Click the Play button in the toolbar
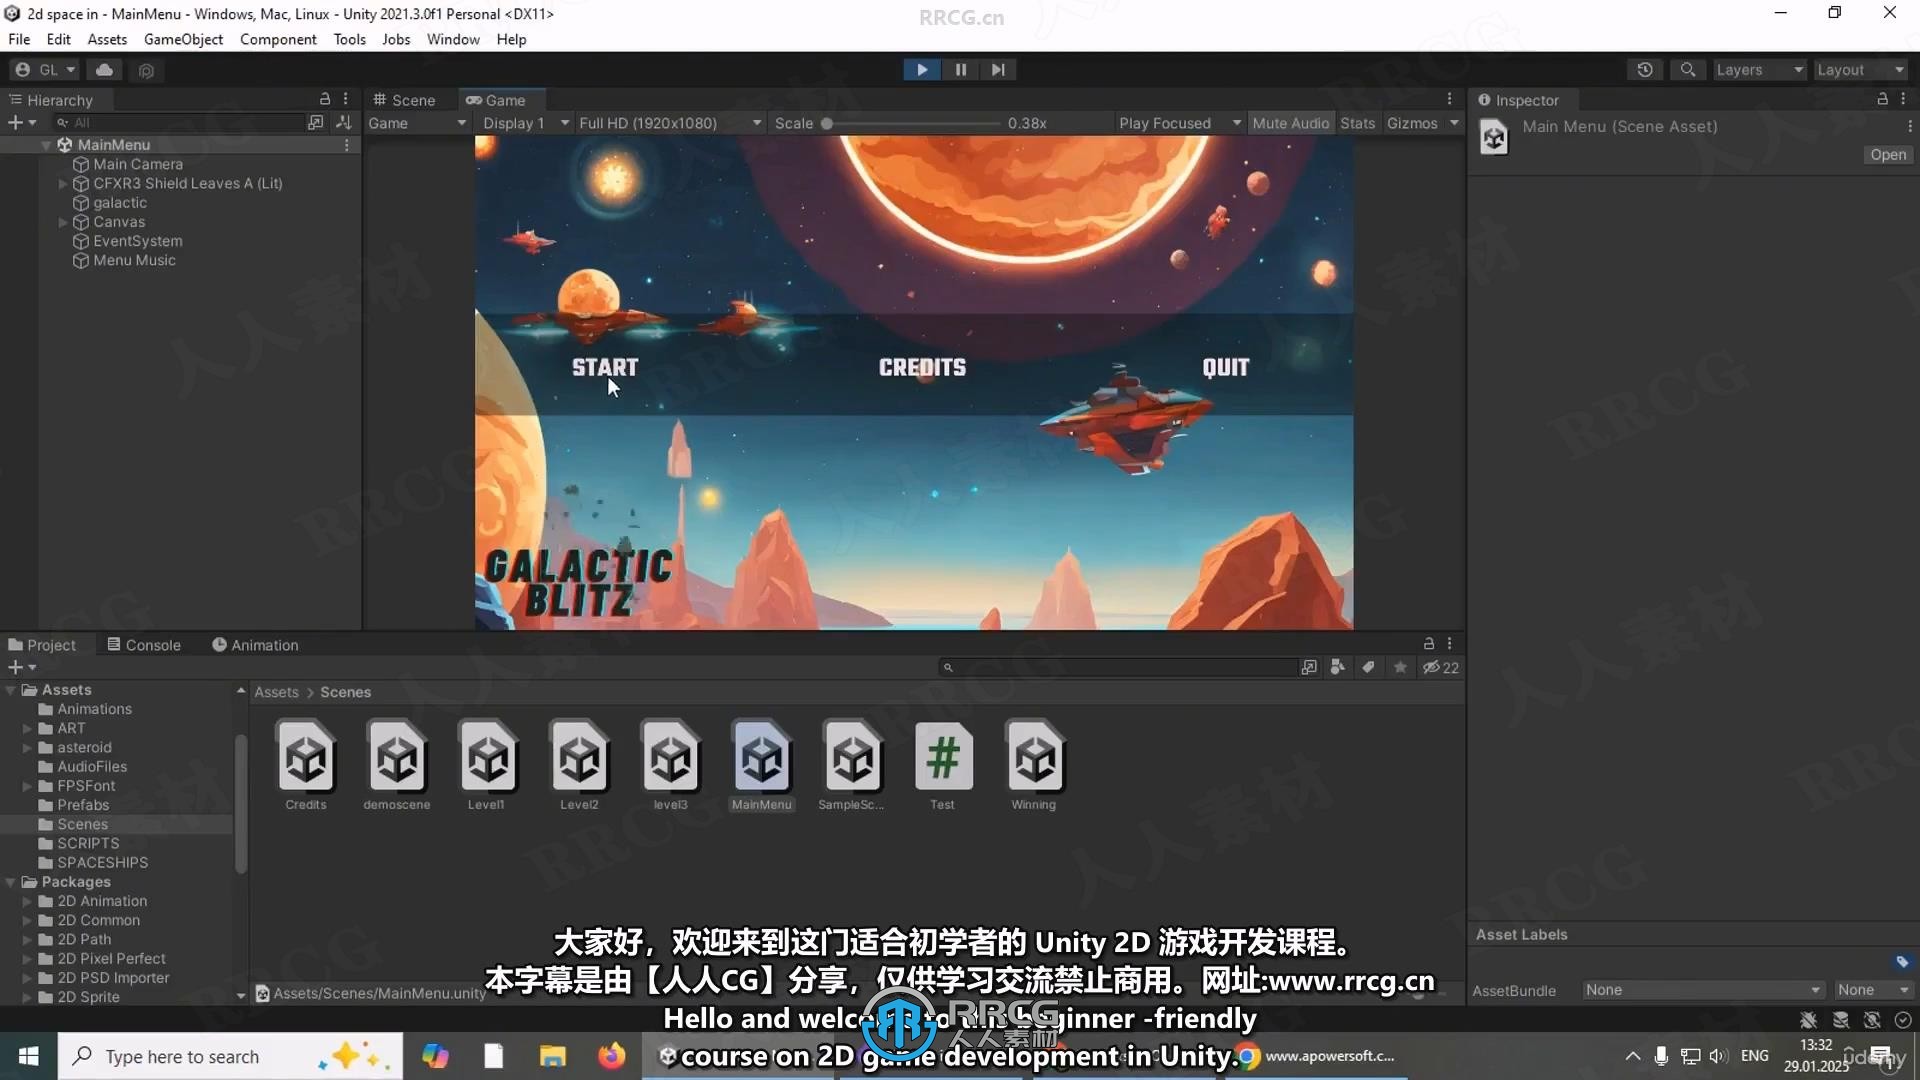1920x1080 pixels. click(921, 70)
